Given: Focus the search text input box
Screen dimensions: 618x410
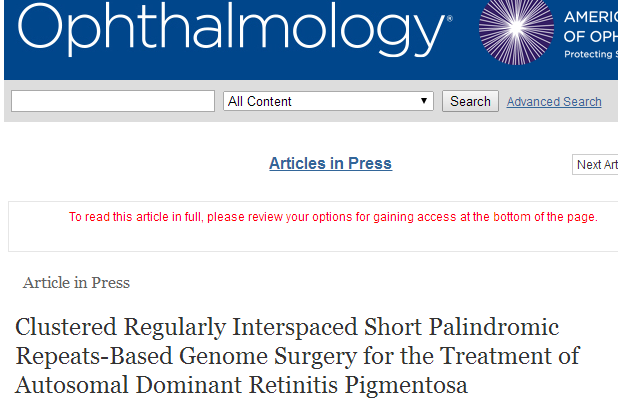Looking at the screenshot, I should click(113, 101).
